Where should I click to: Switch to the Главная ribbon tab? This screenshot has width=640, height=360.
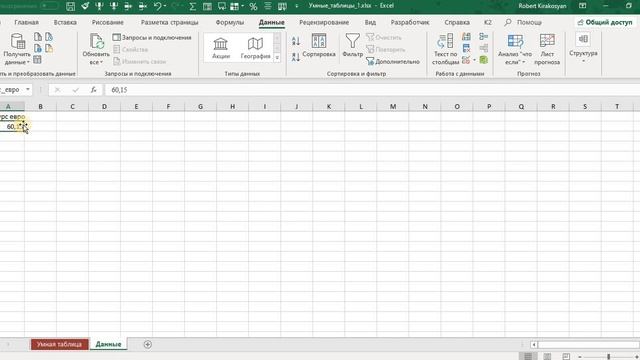(x=27, y=22)
